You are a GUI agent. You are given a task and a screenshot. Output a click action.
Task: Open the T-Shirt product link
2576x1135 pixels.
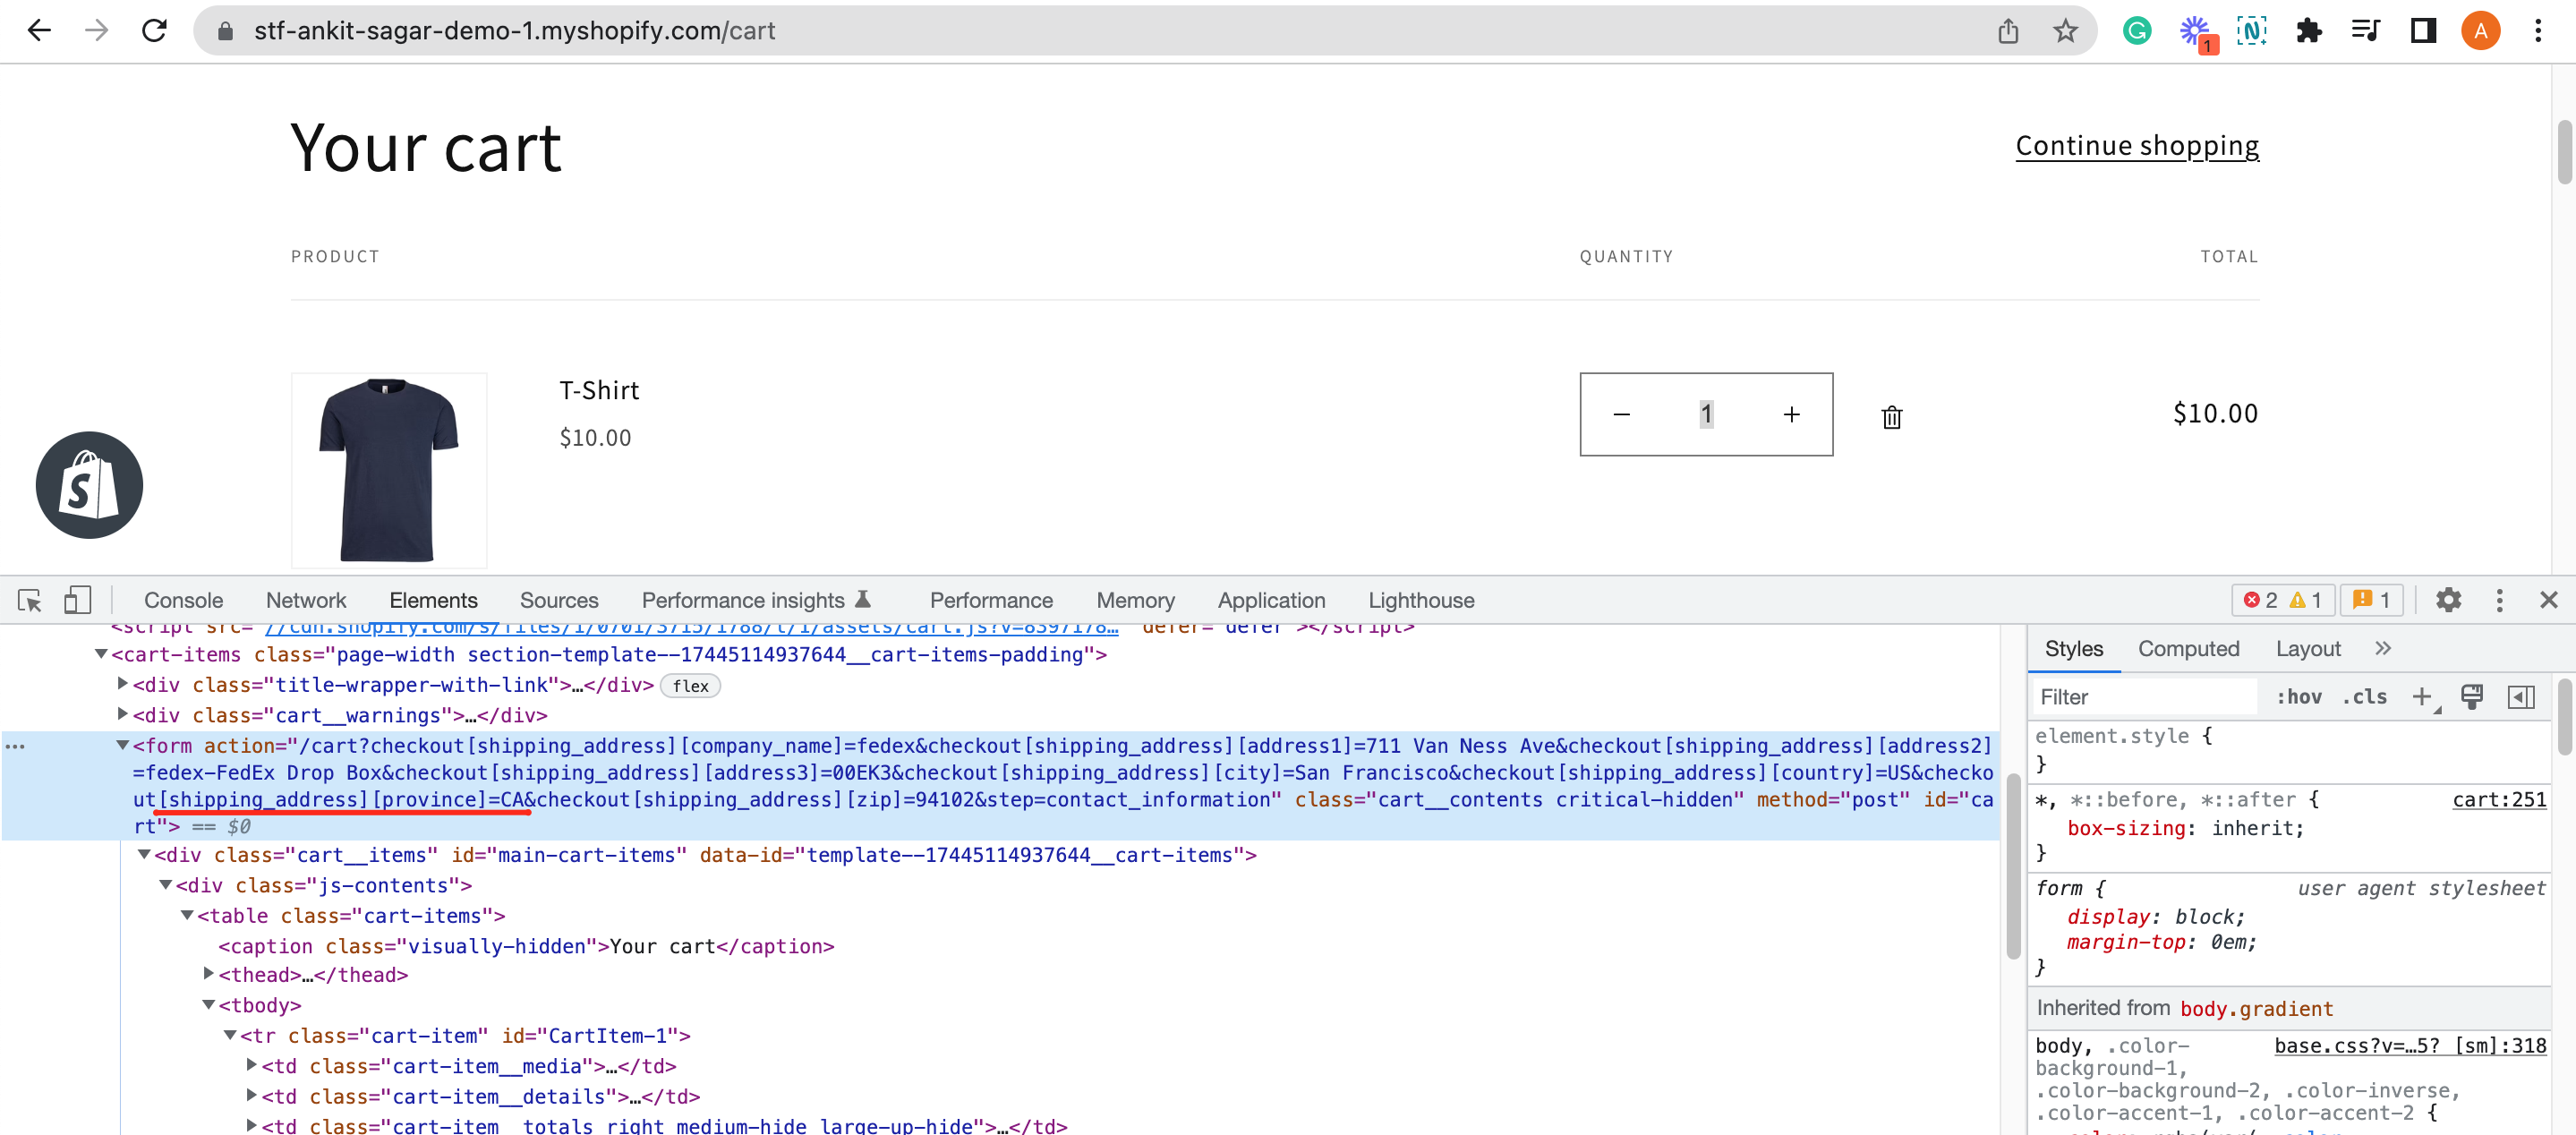[x=598, y=391]
